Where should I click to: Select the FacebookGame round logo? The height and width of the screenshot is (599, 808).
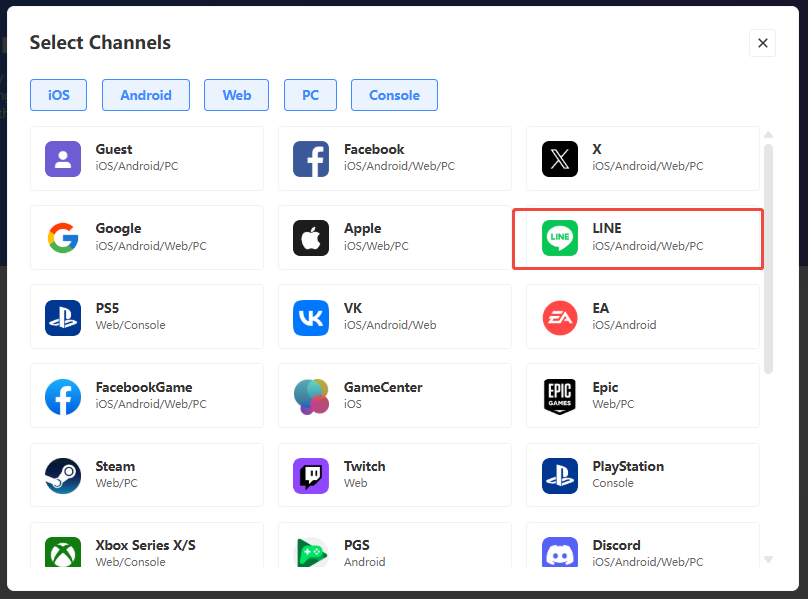63,396
